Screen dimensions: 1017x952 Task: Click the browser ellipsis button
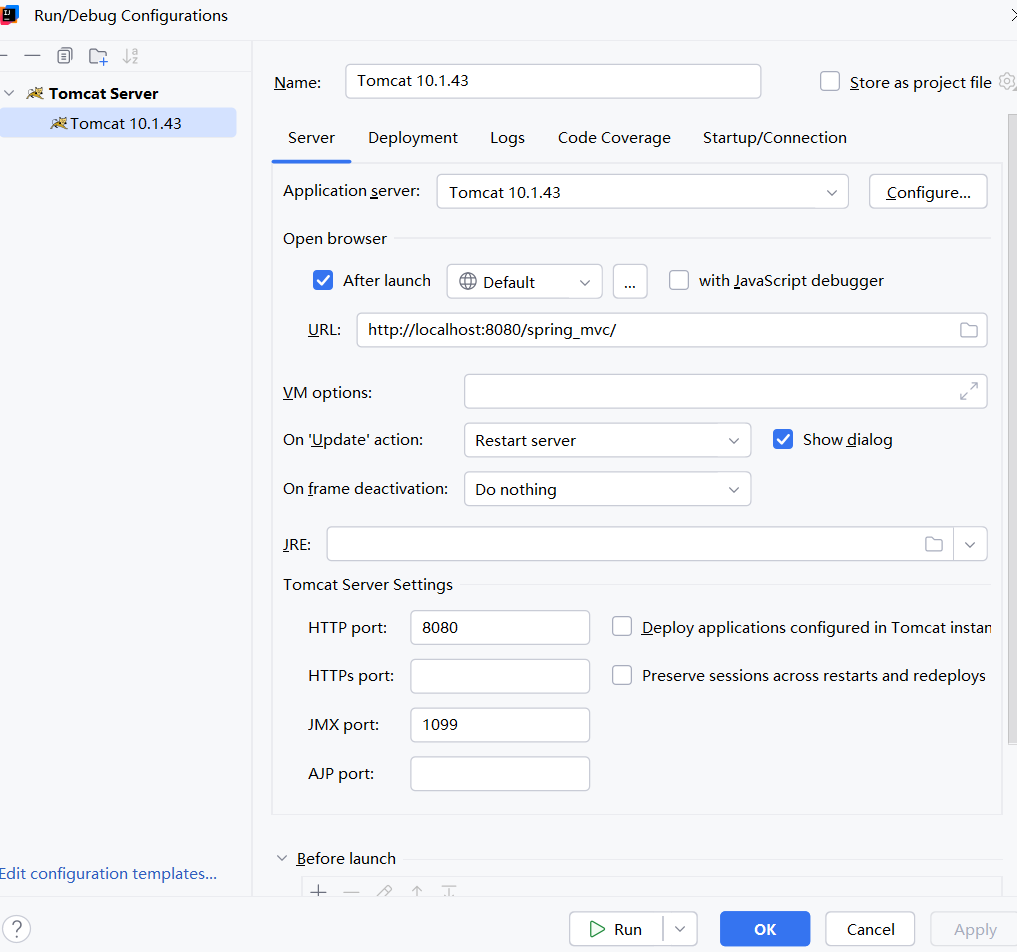(x=630, y=281)
